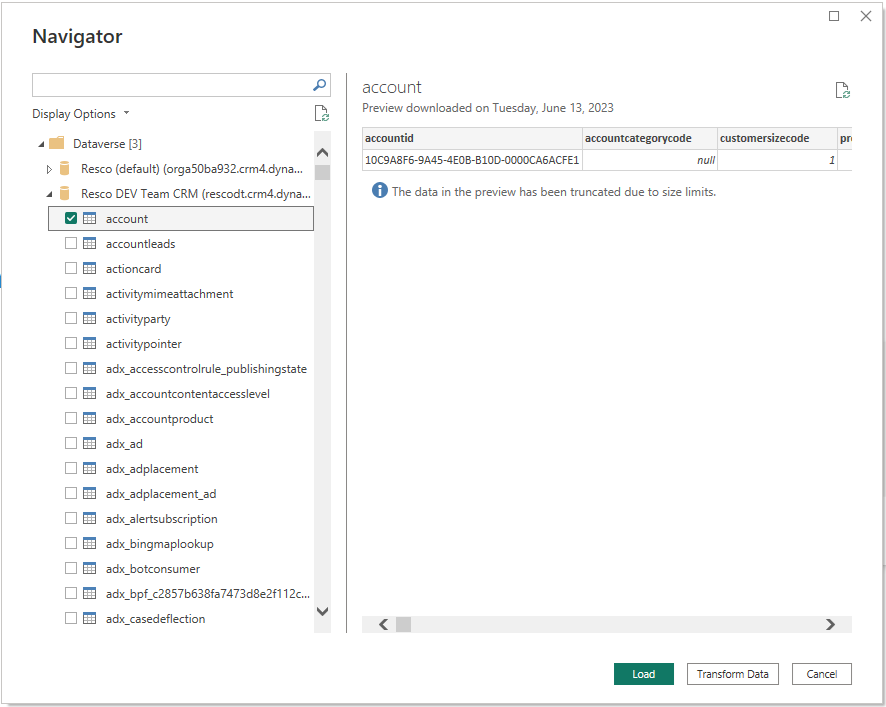886x707 pixels.
Task: Select the adx_bpf_c2857b638fa7473d8e2f112c table row
Action: pyautogui.click(x=181, y=593)
